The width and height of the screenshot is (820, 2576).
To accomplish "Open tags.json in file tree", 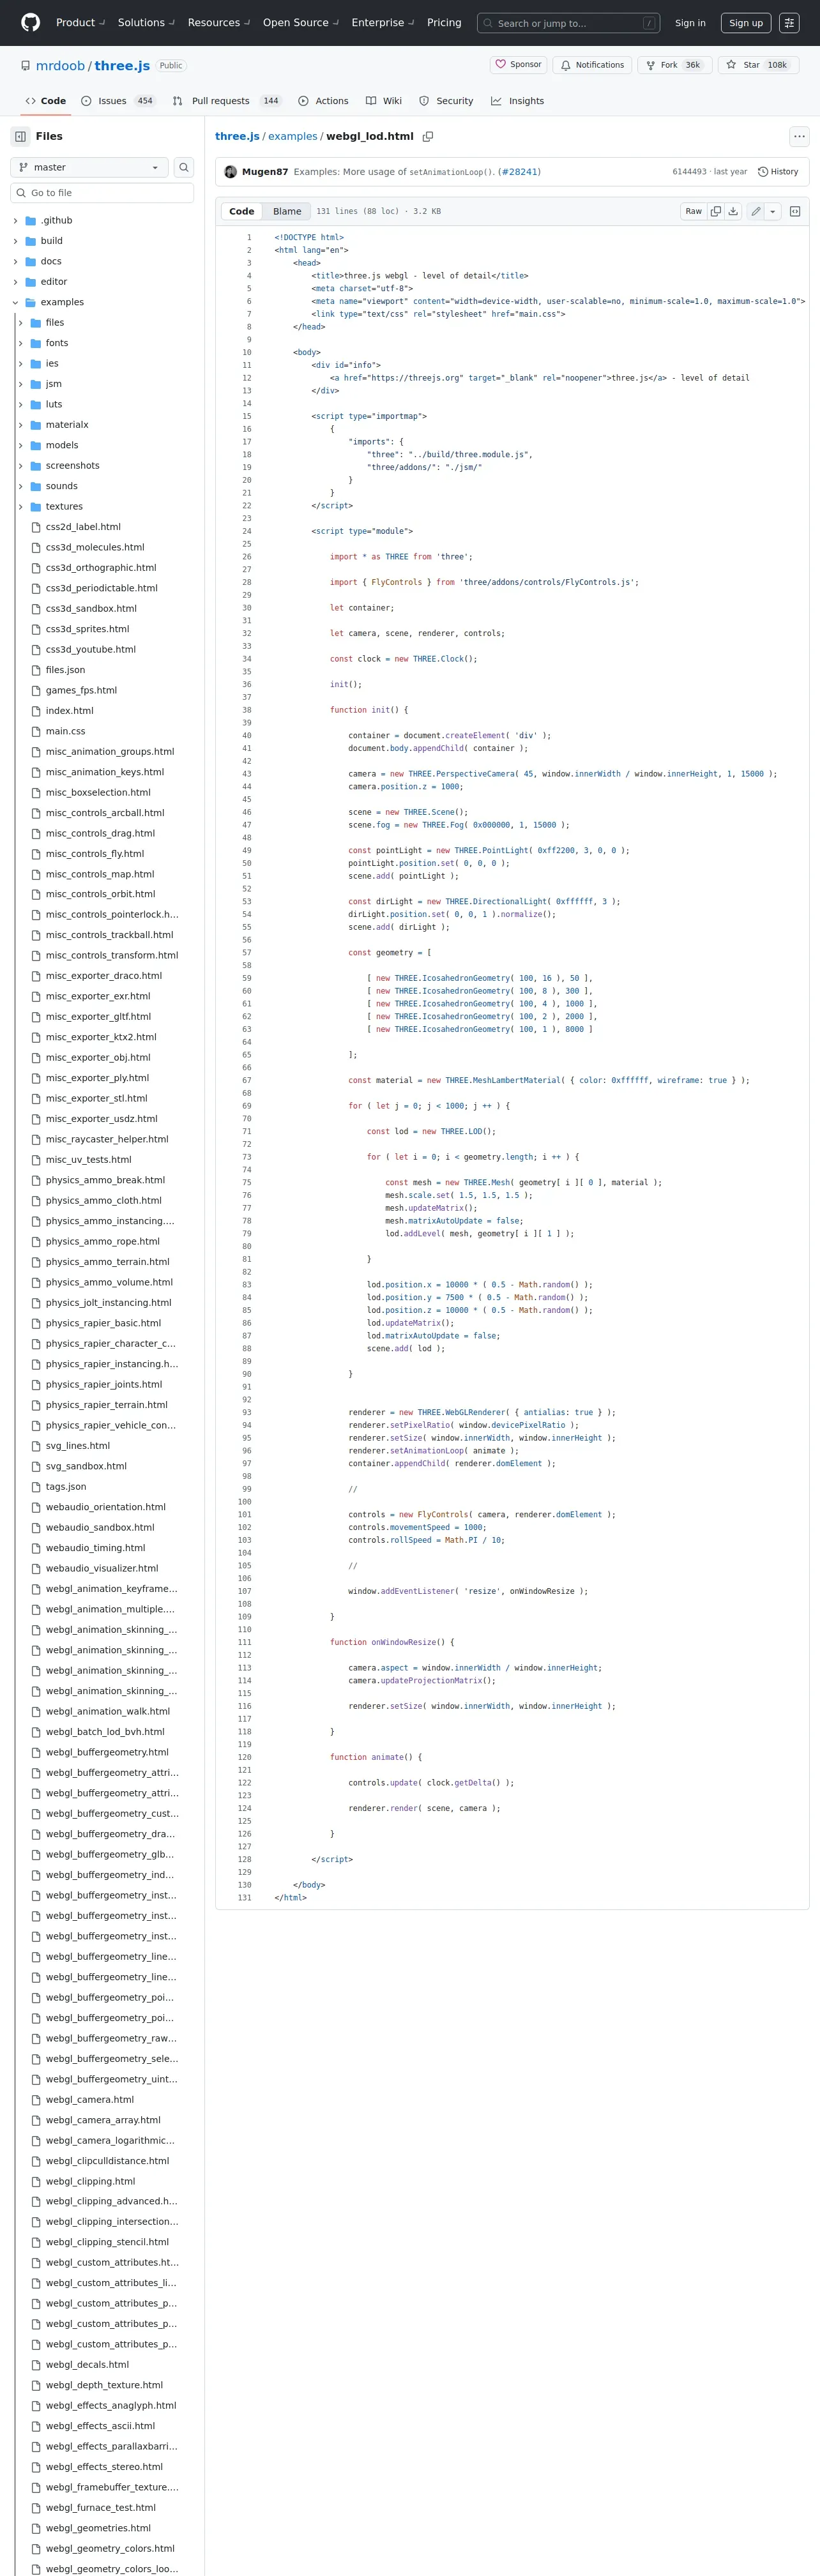I will click(66, 1487).
